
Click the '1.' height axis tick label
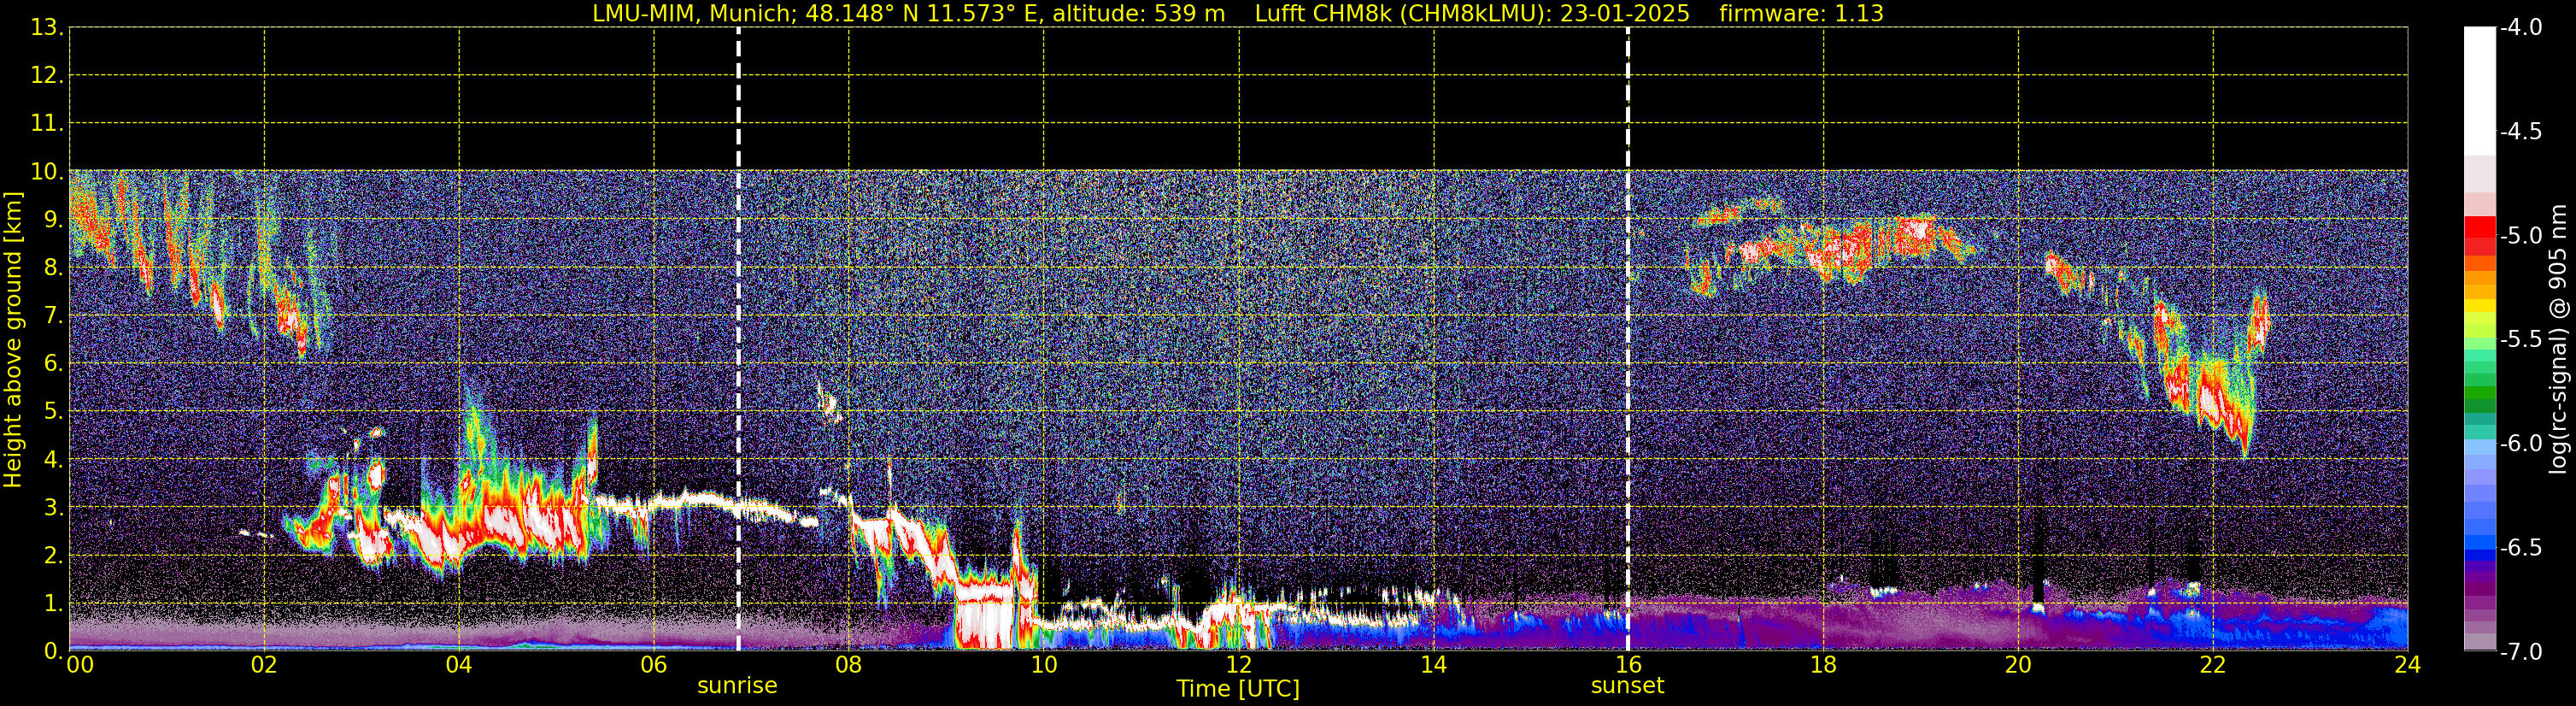[53, 604]
